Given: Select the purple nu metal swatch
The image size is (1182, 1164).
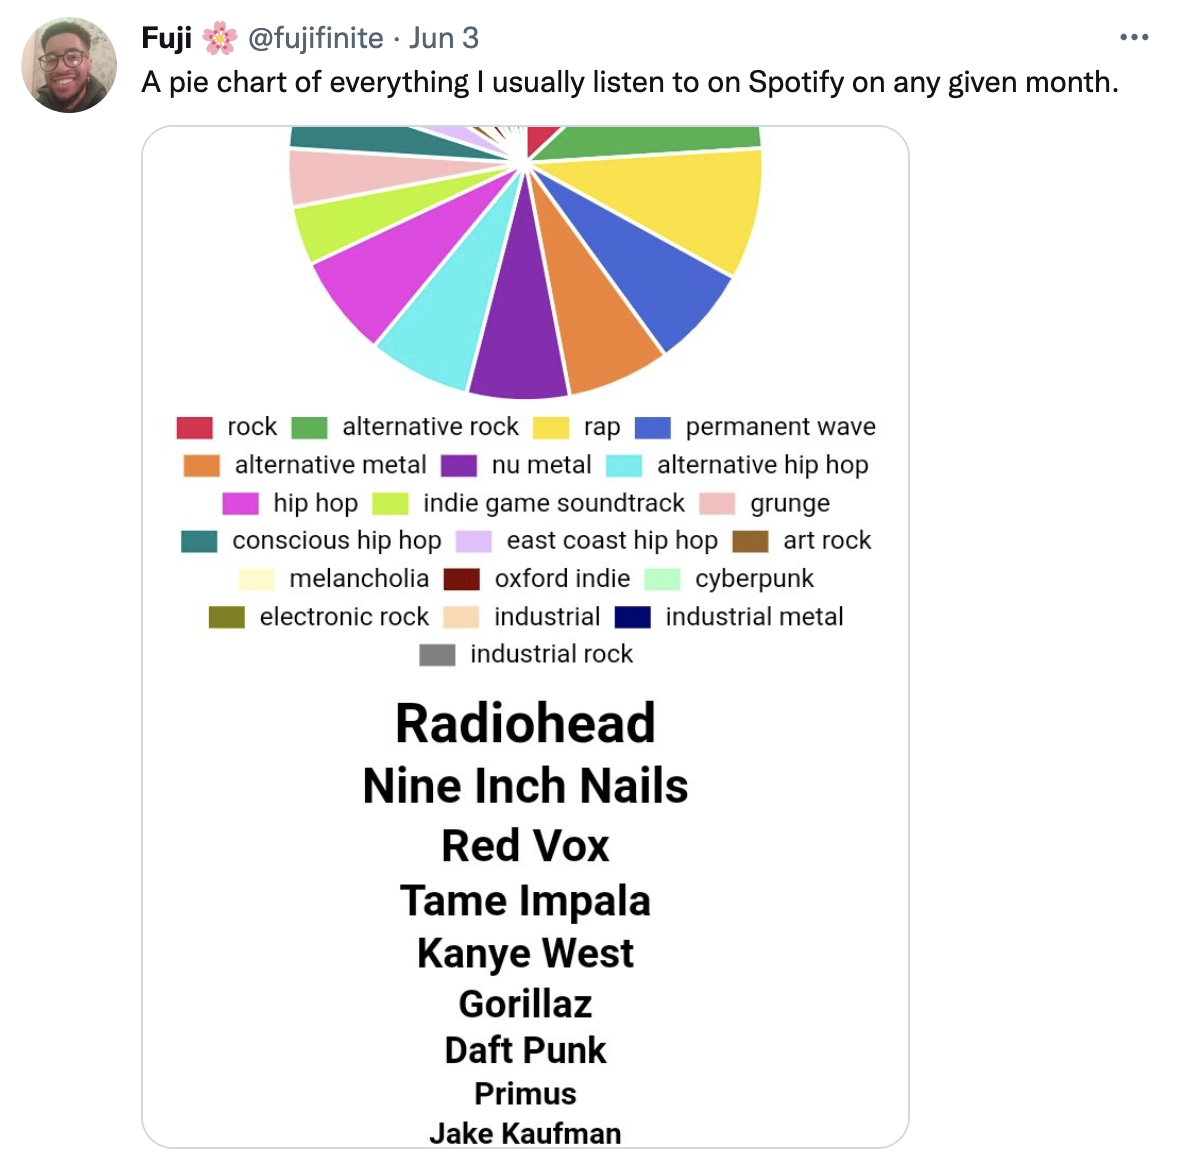Looking at the screenshot, I should tap(462, 465).
